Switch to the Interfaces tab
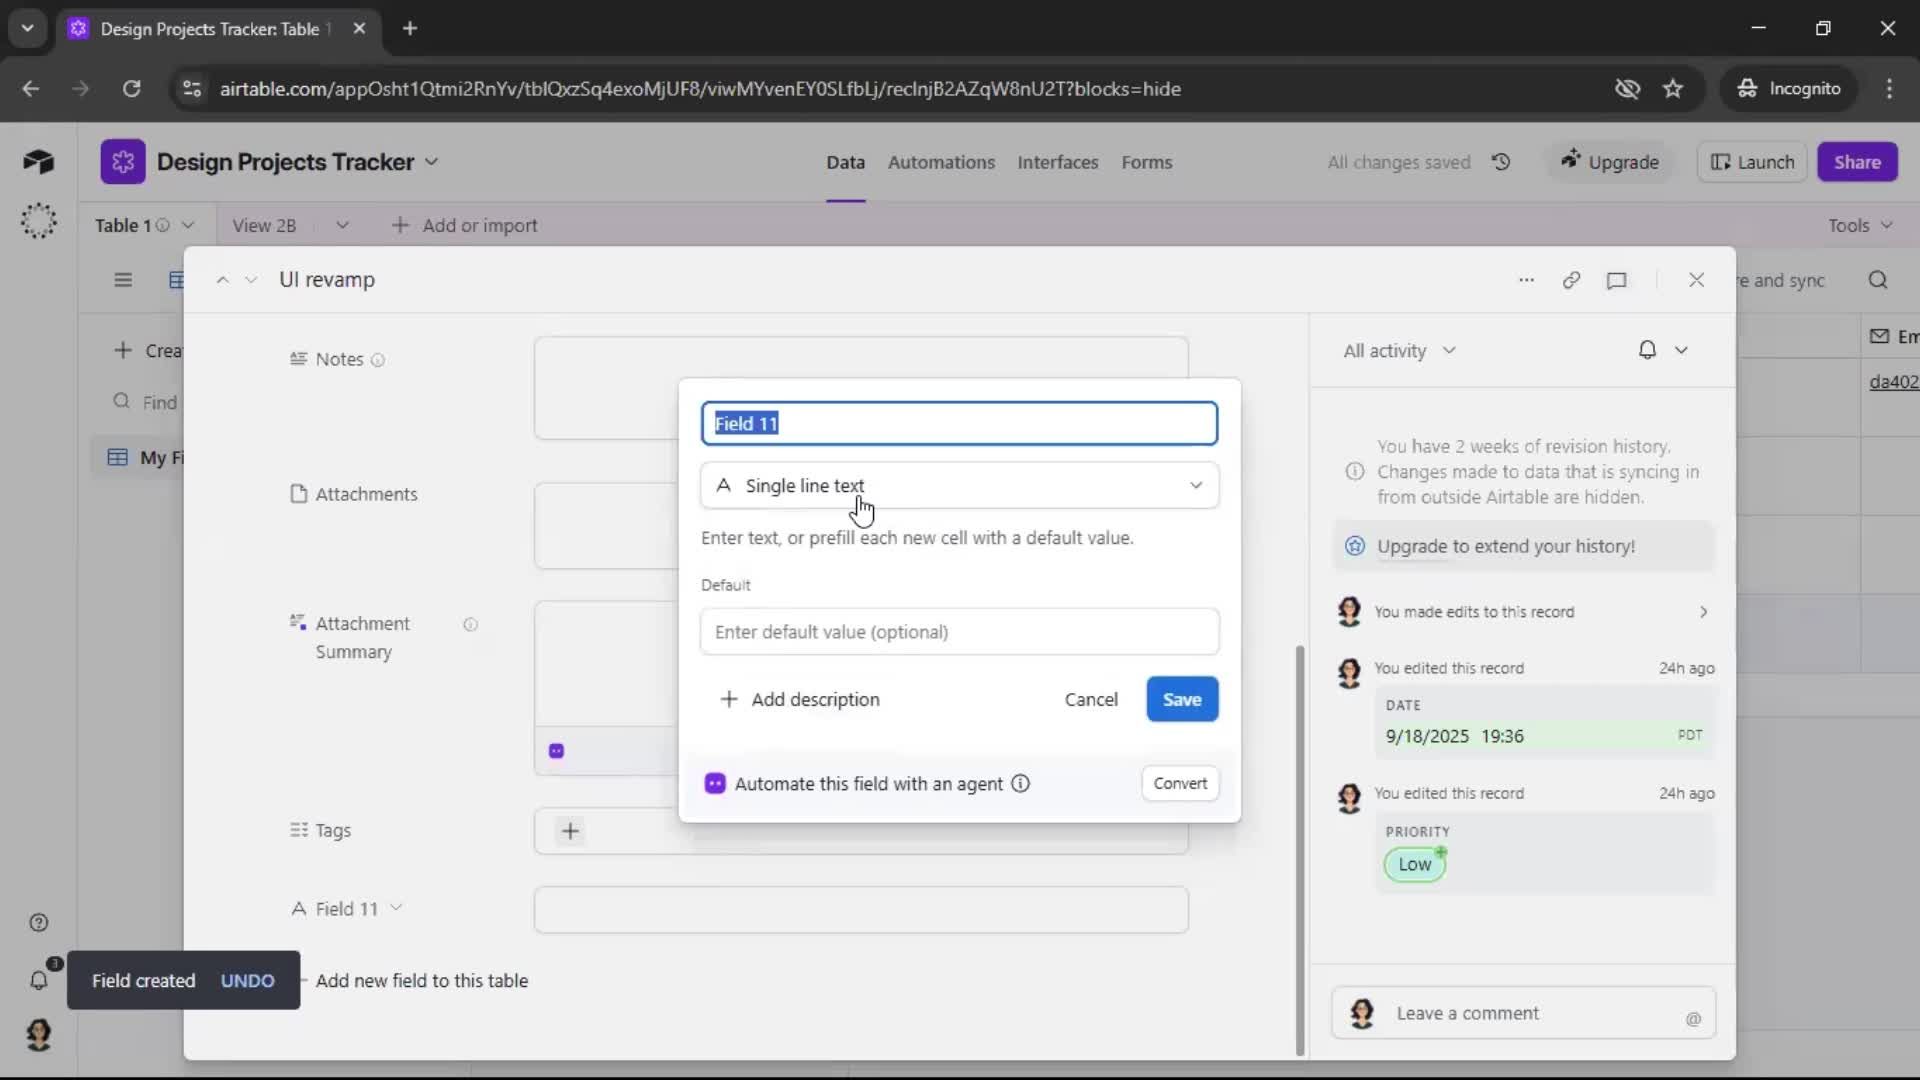The image size is (1920, 1080). (x=1057, y=162)
